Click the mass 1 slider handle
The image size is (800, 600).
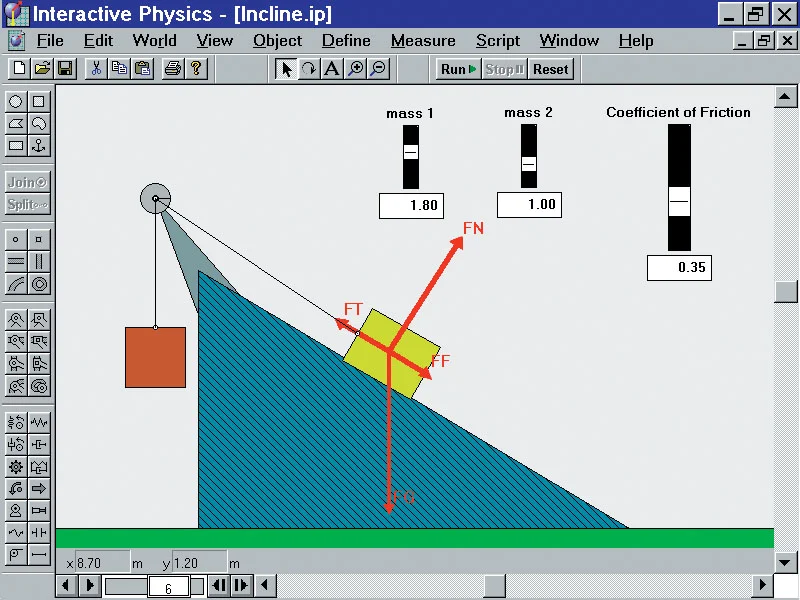pyautogui.click(x=410, y=152)
